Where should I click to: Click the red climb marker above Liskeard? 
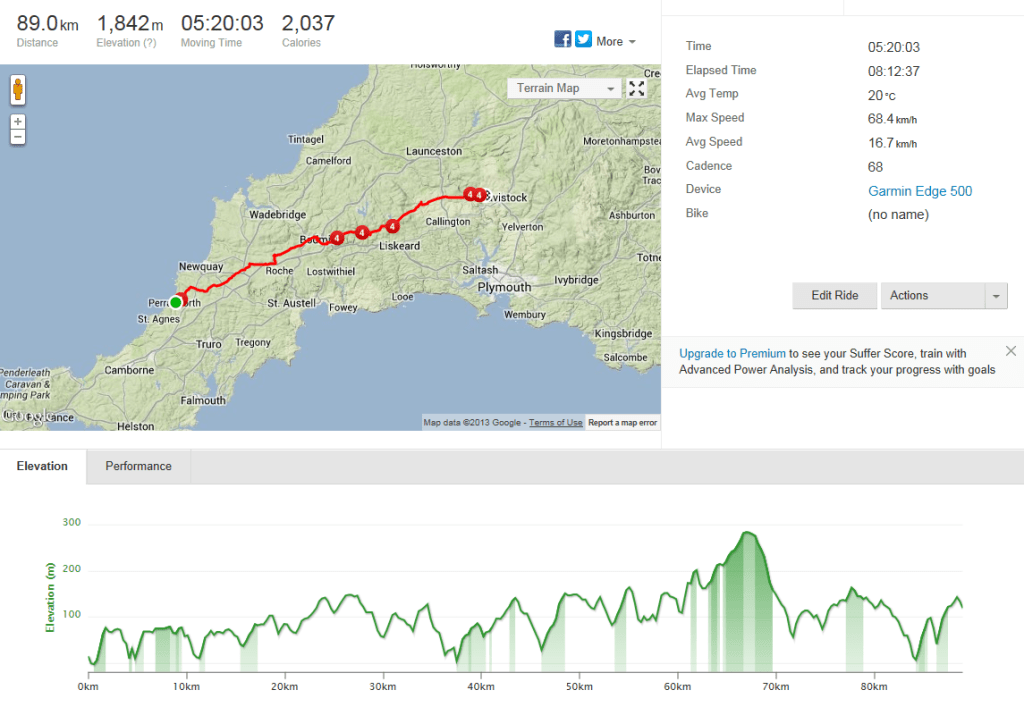[393, 226]
